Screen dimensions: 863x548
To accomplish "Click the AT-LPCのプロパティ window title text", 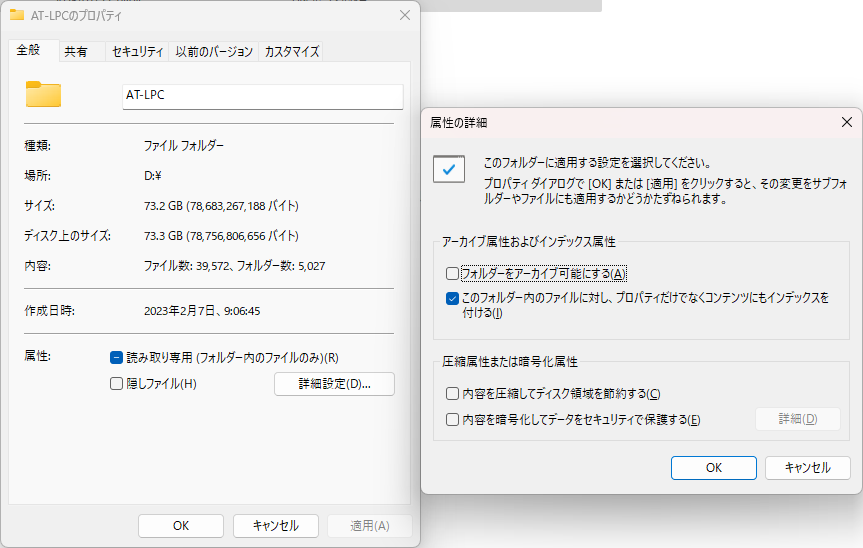I will click(76, 15).
